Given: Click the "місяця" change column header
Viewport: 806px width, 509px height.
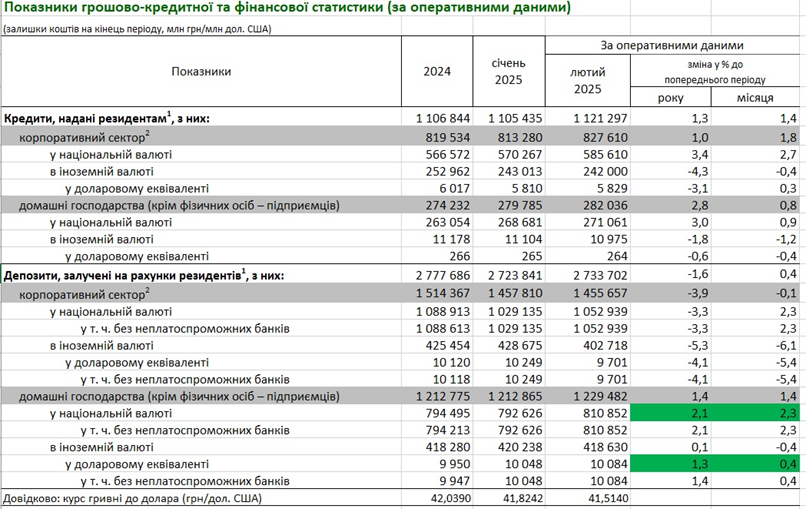Looking at the screenshot, I should point(755,97).
